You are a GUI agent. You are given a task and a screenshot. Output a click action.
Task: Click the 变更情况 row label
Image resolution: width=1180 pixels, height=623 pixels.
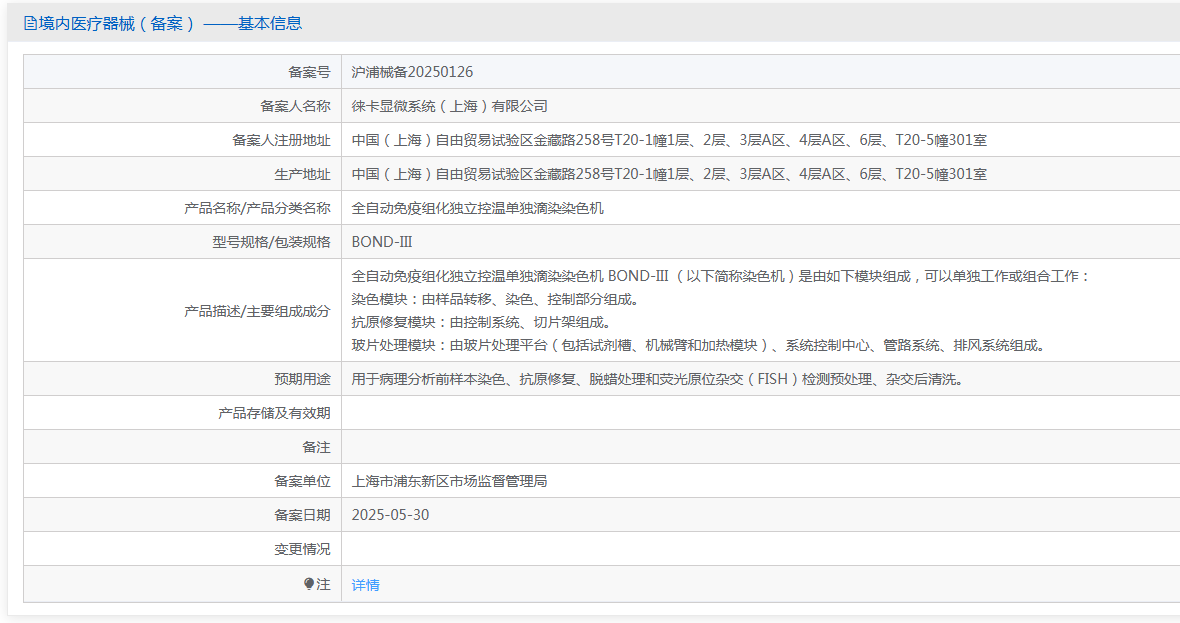click(x=302, y=549)
